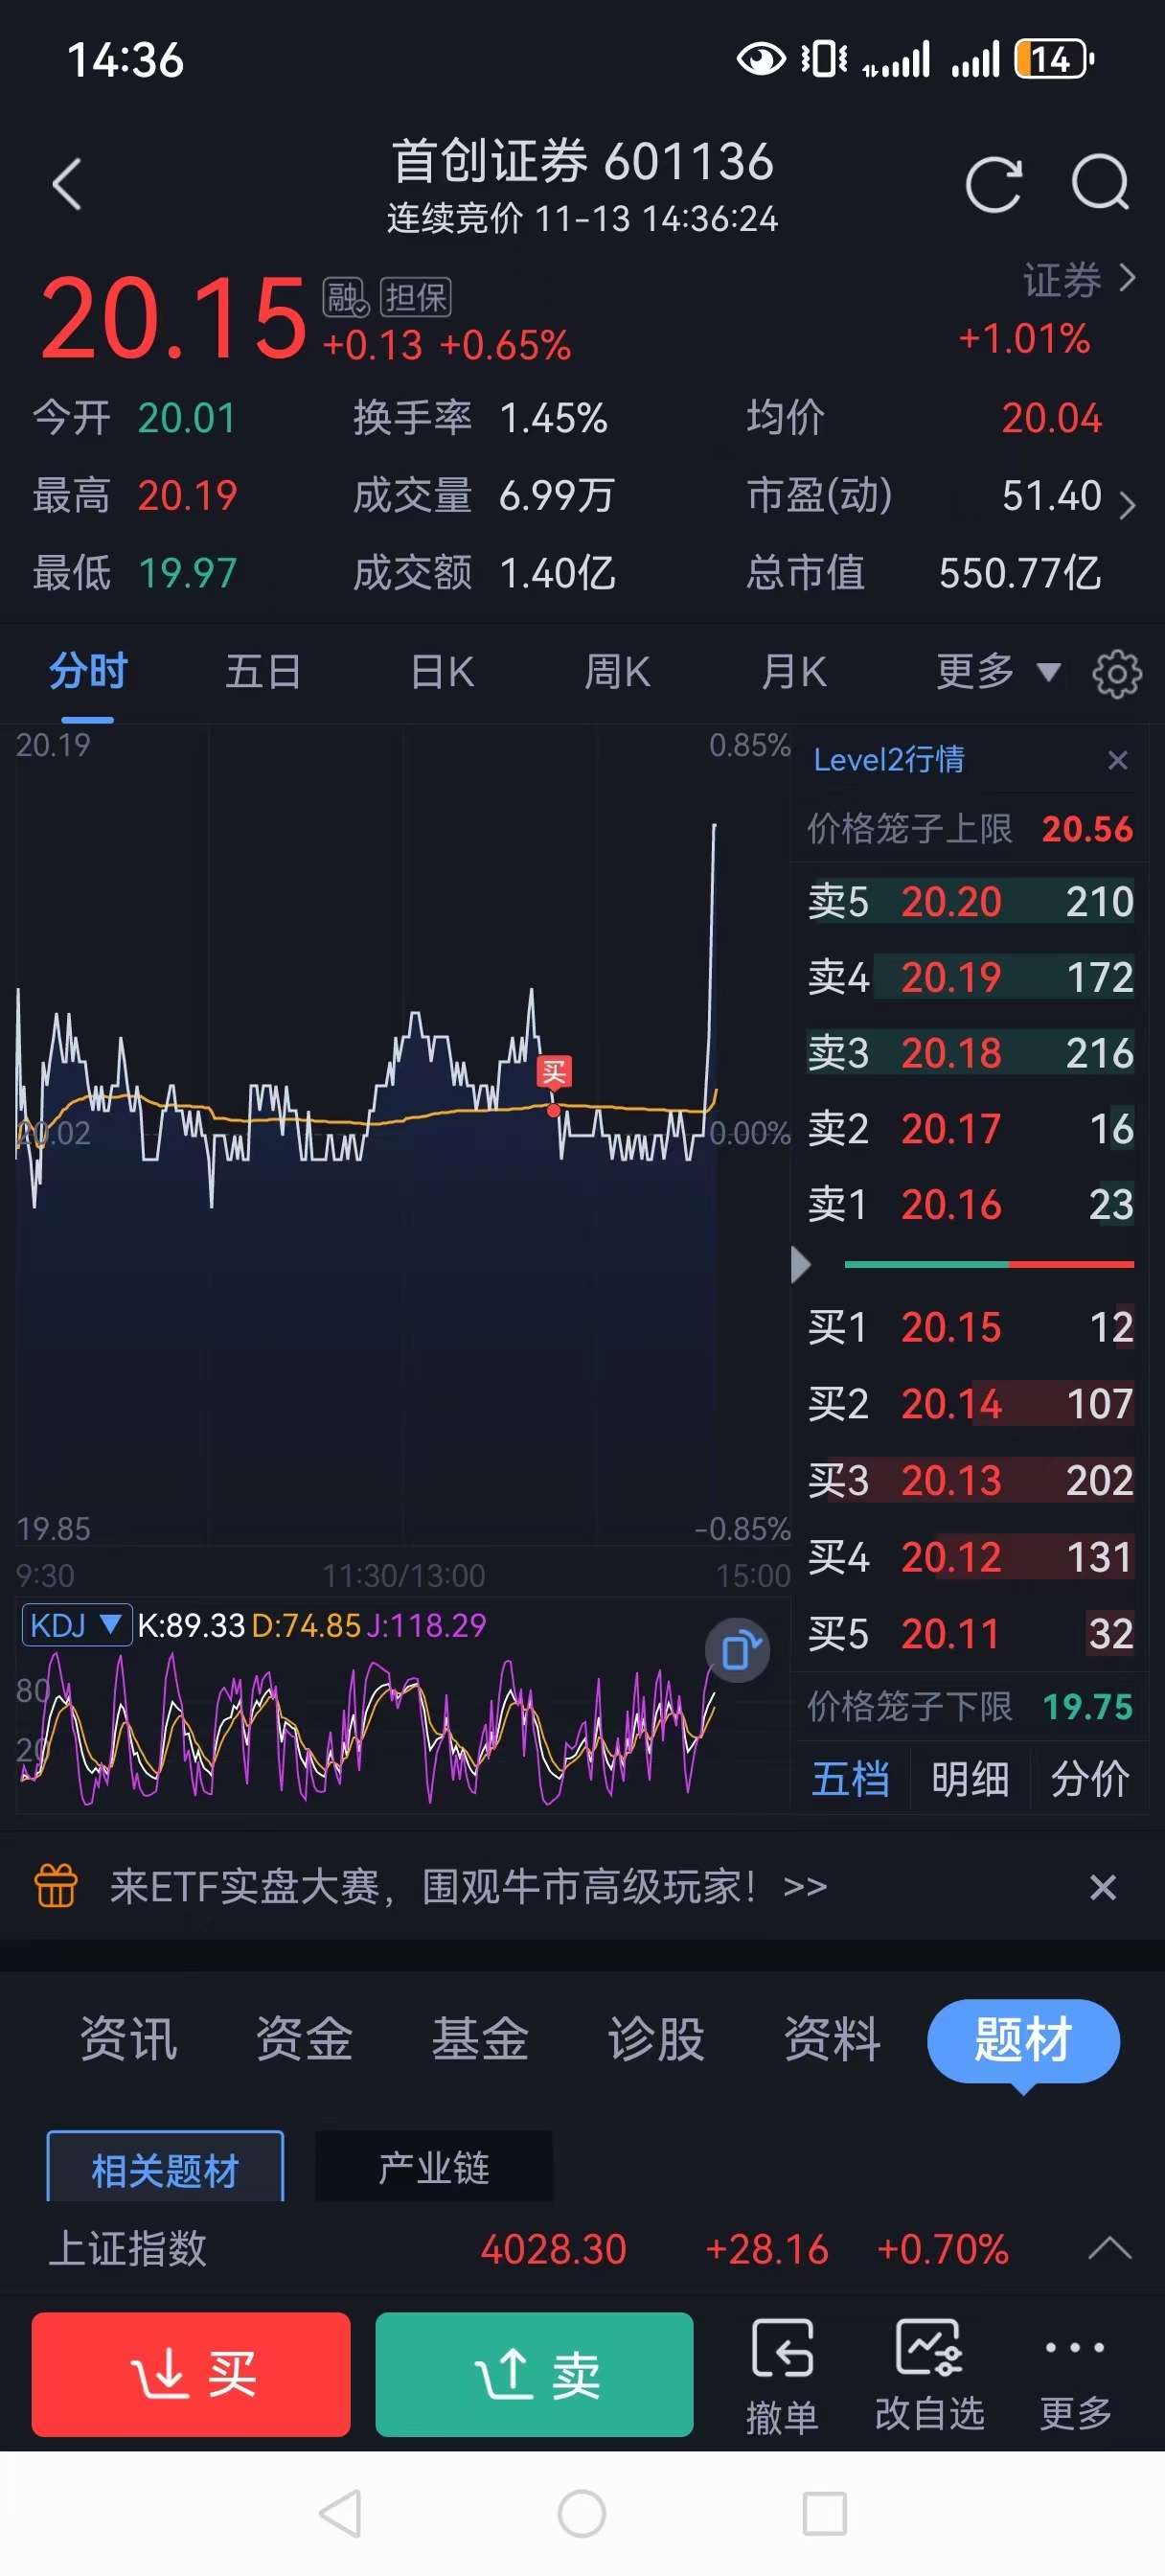The width and height of the screenshot is (1165, 2576).
Task: Switch to 日K chart tab
Action: 442,671
